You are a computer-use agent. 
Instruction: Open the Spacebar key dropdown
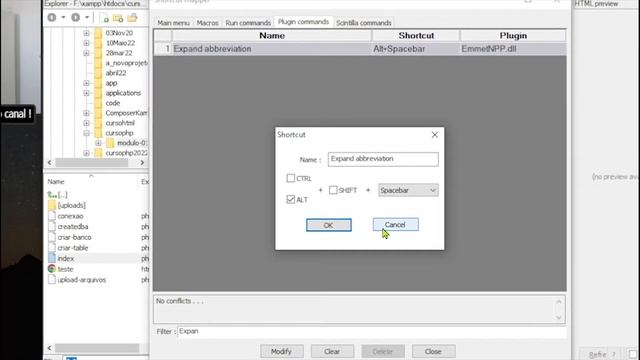pyautogui.click(x=408, y=190)
